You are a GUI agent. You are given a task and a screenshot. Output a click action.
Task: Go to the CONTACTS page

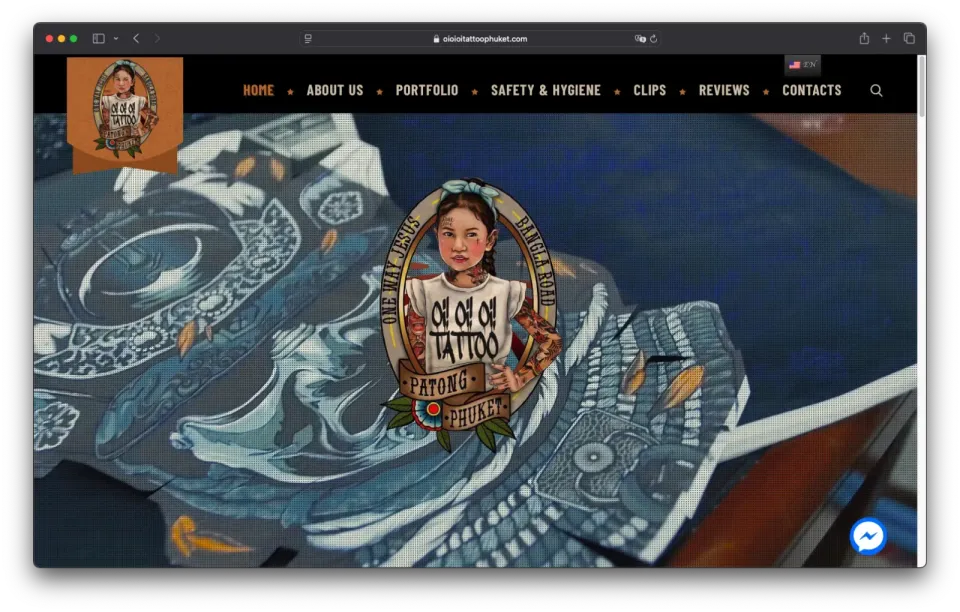[x=812, y=91]
